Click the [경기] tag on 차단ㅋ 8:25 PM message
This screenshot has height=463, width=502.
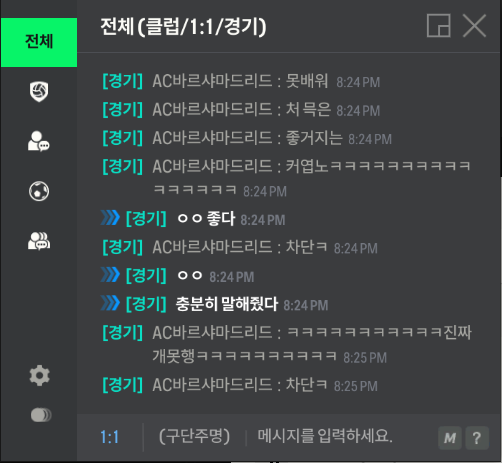click(x=123, y=385)
